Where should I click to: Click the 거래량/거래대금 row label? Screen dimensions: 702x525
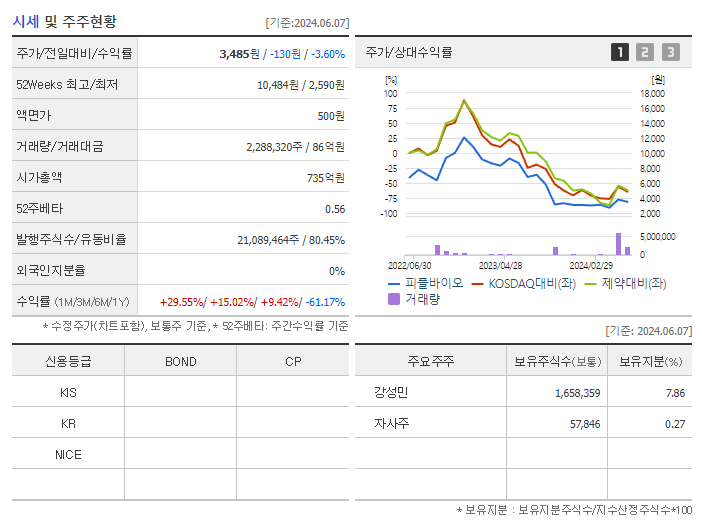tap(60, 146)
